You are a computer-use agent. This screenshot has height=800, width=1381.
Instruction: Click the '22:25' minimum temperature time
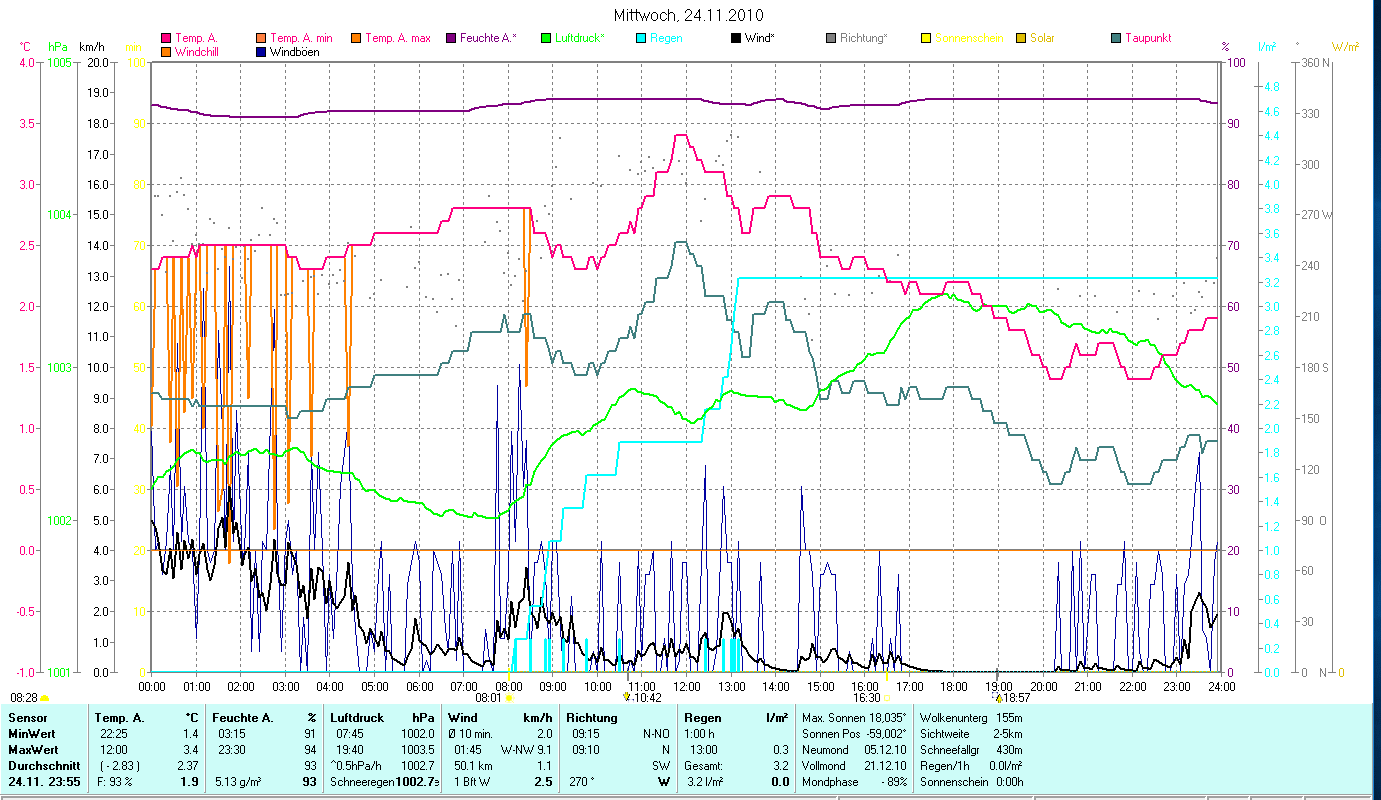(113, 733)
